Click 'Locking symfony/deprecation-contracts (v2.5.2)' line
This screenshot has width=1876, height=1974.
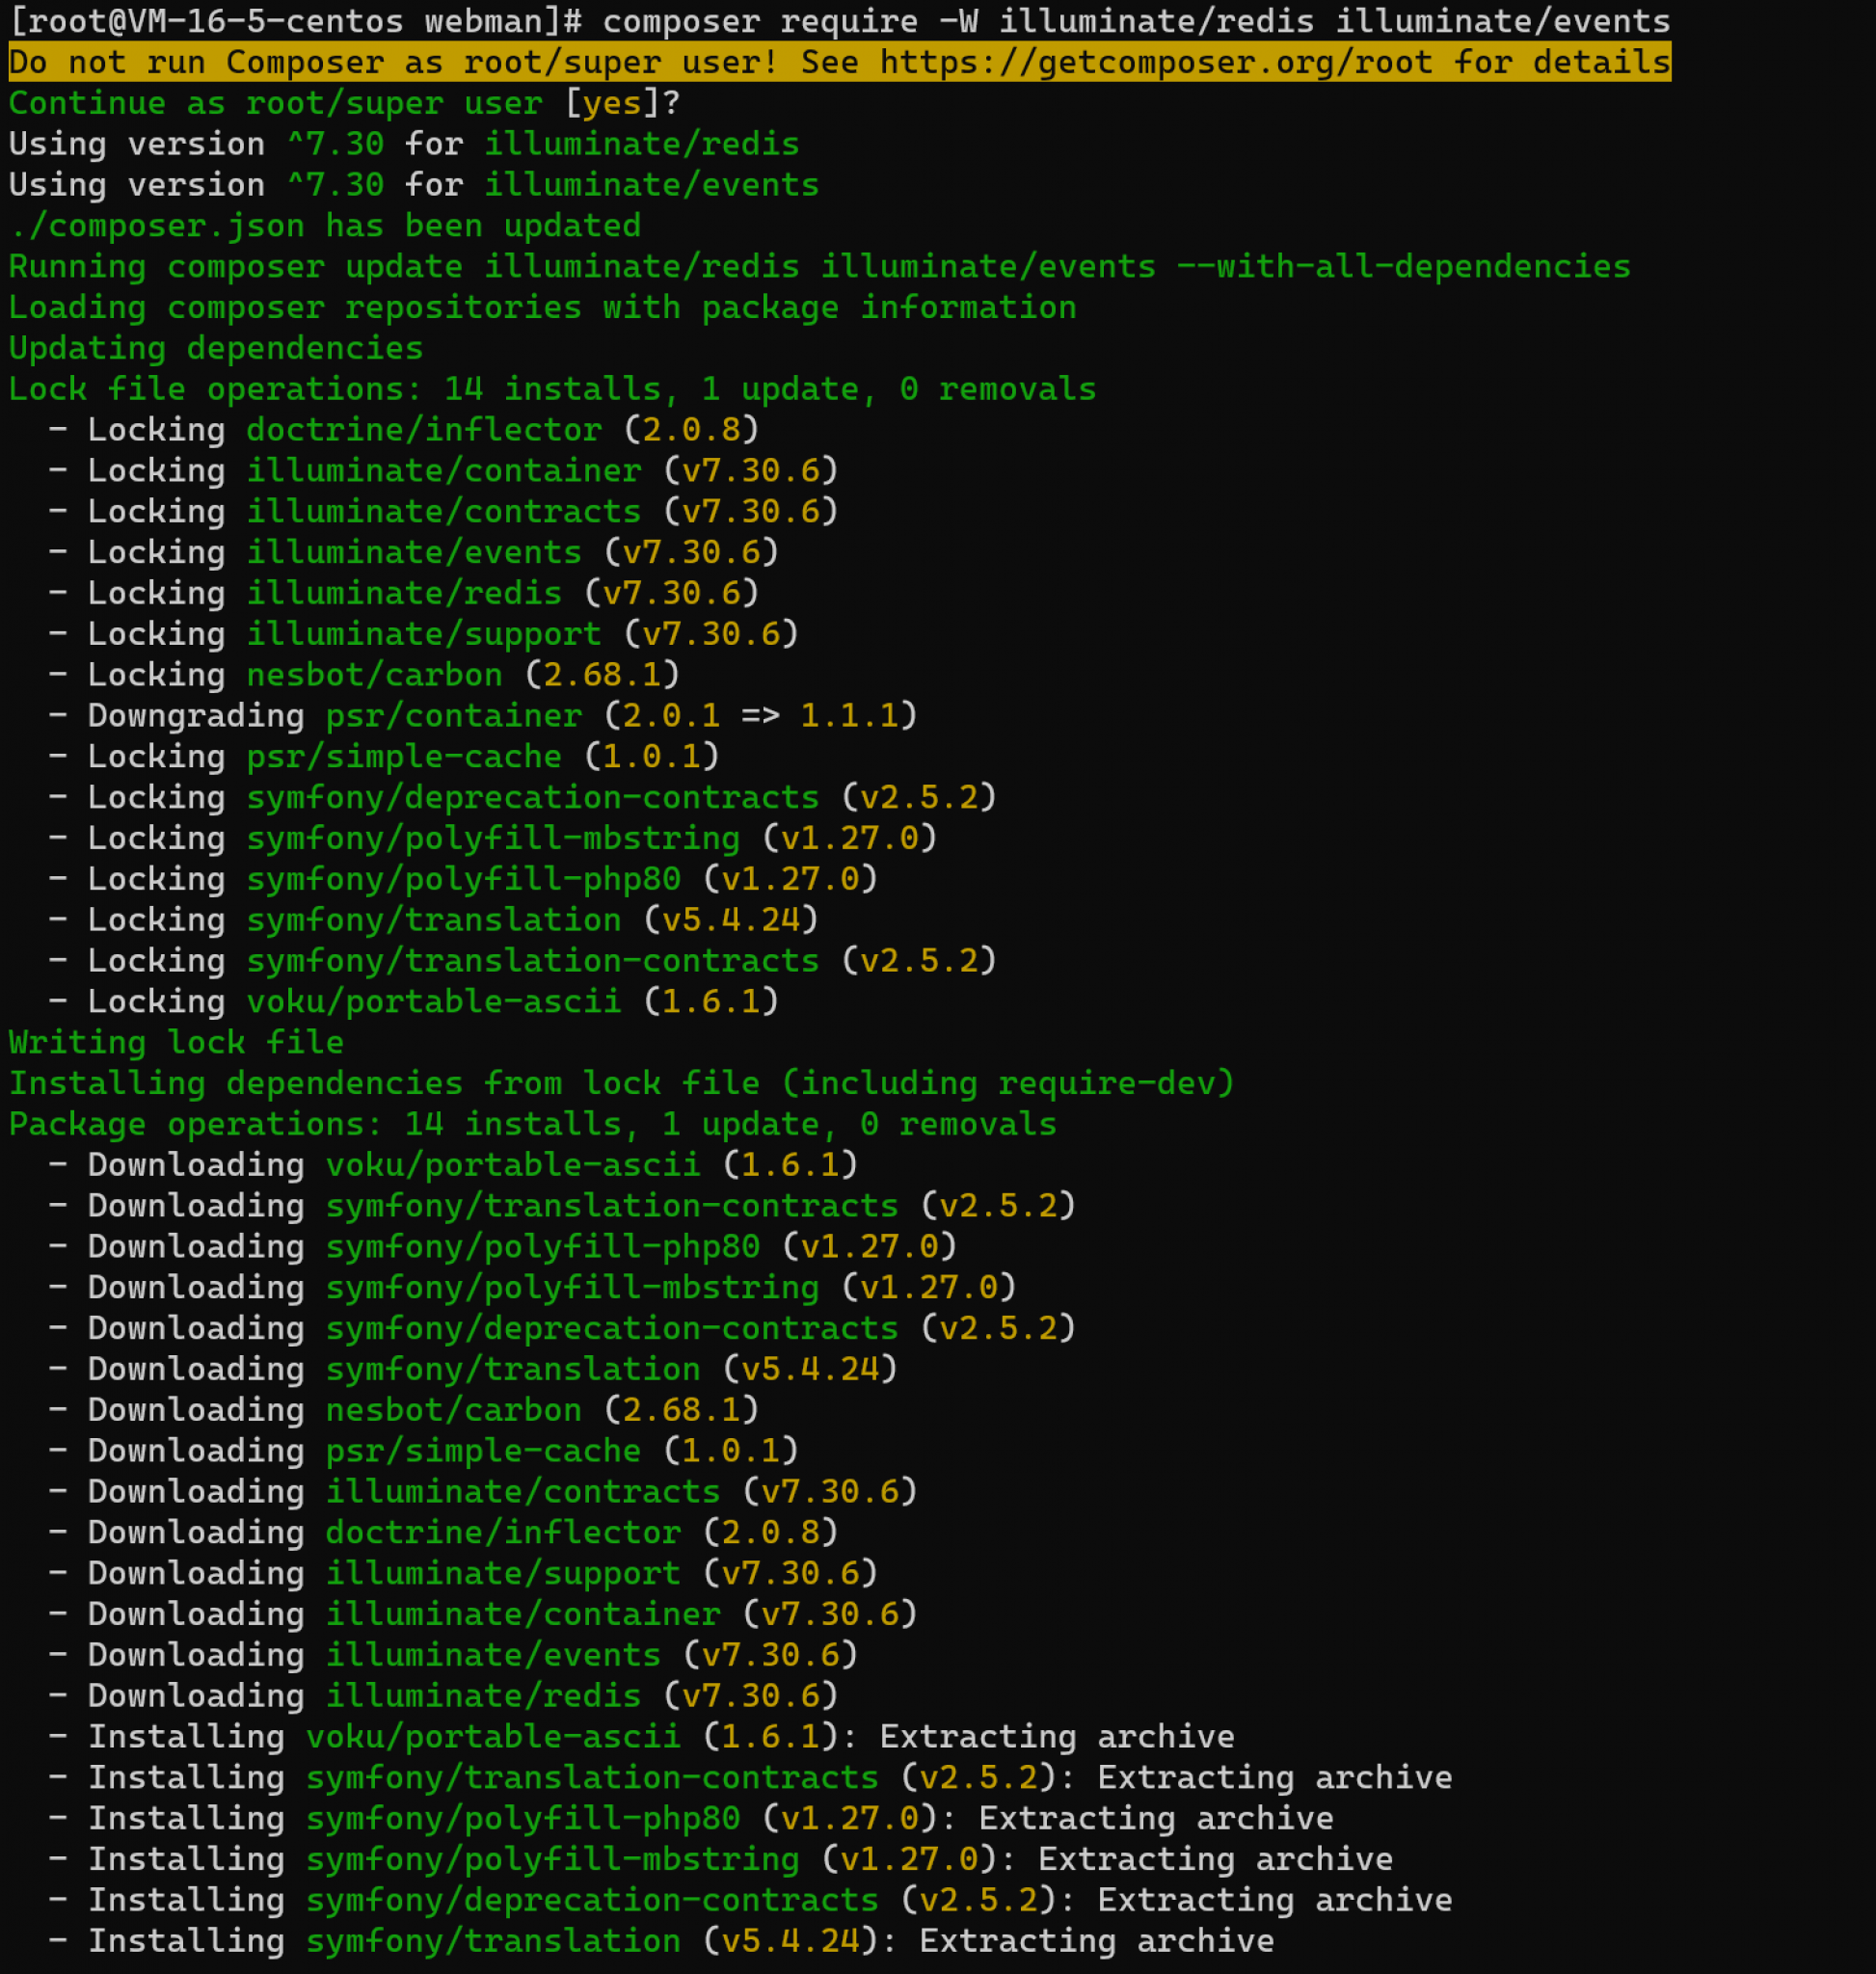point(523,798)
